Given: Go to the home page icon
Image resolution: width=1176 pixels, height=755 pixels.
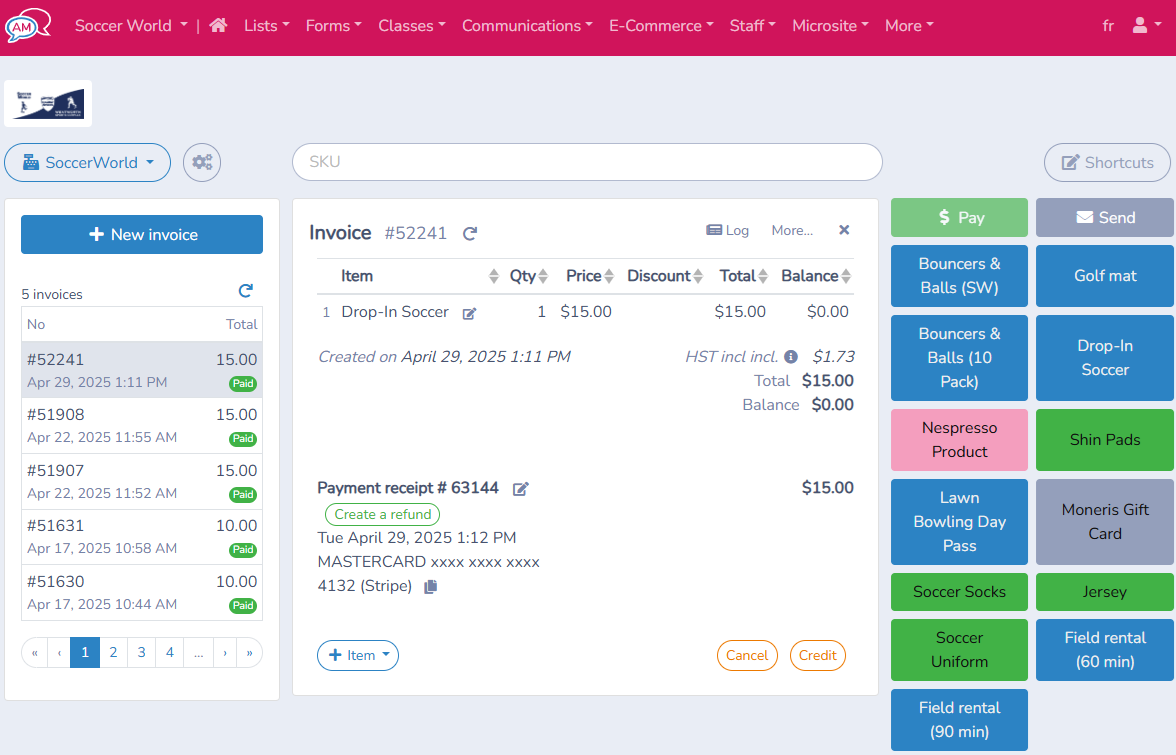Looking at the screenshot, I should [218, 25].
